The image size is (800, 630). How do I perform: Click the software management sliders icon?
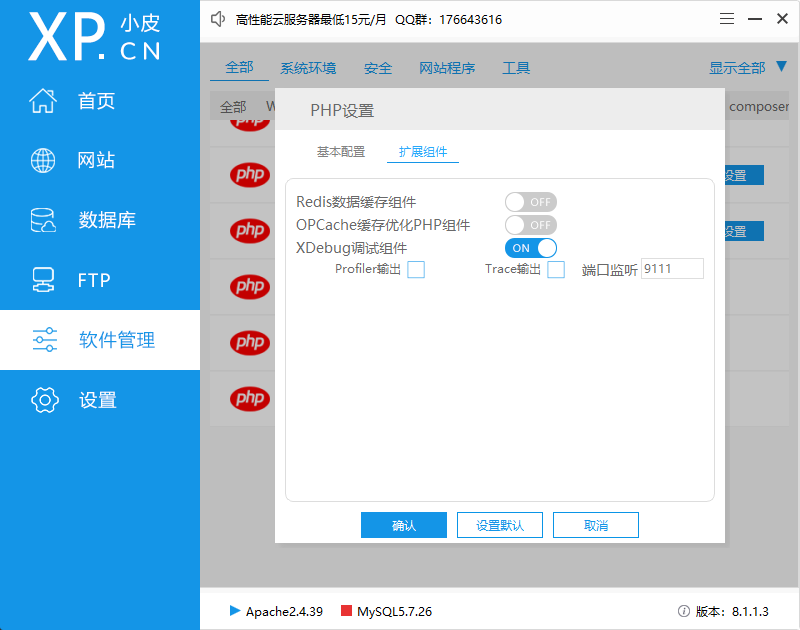(x=44, y=340)
